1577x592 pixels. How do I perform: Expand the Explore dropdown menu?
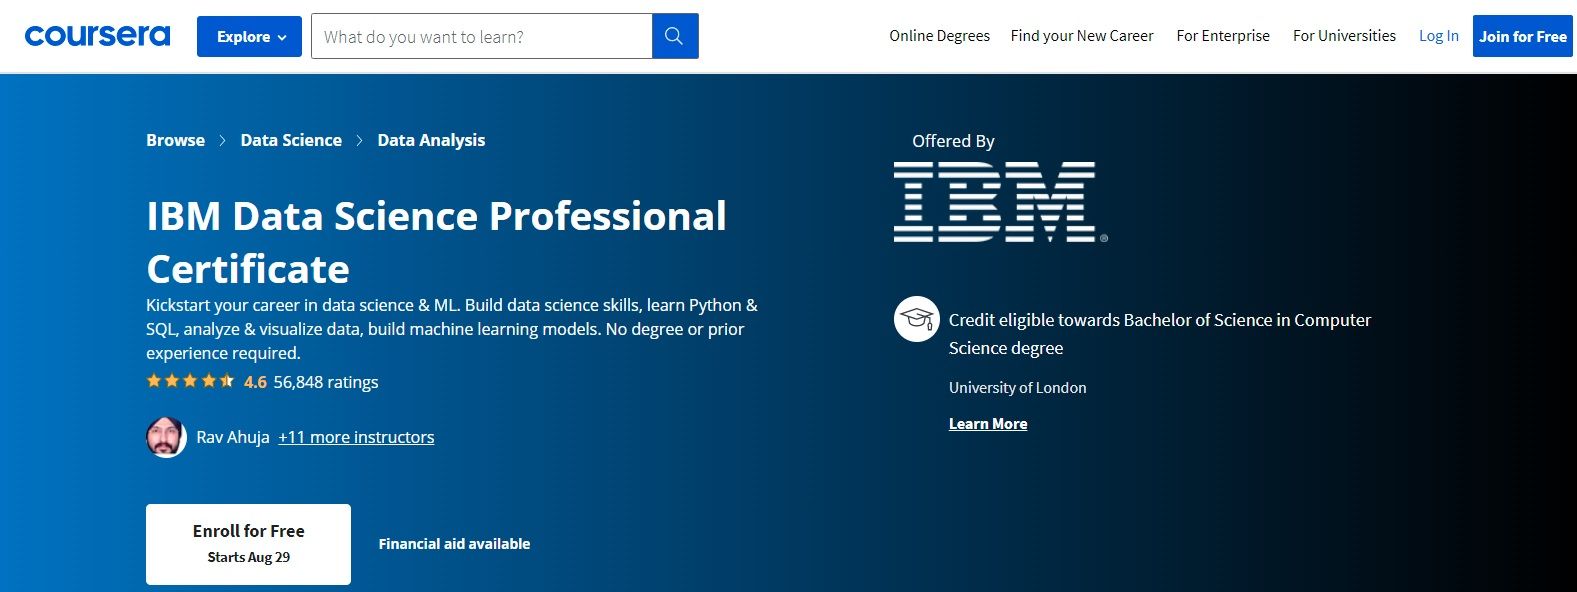pos(249,37)
